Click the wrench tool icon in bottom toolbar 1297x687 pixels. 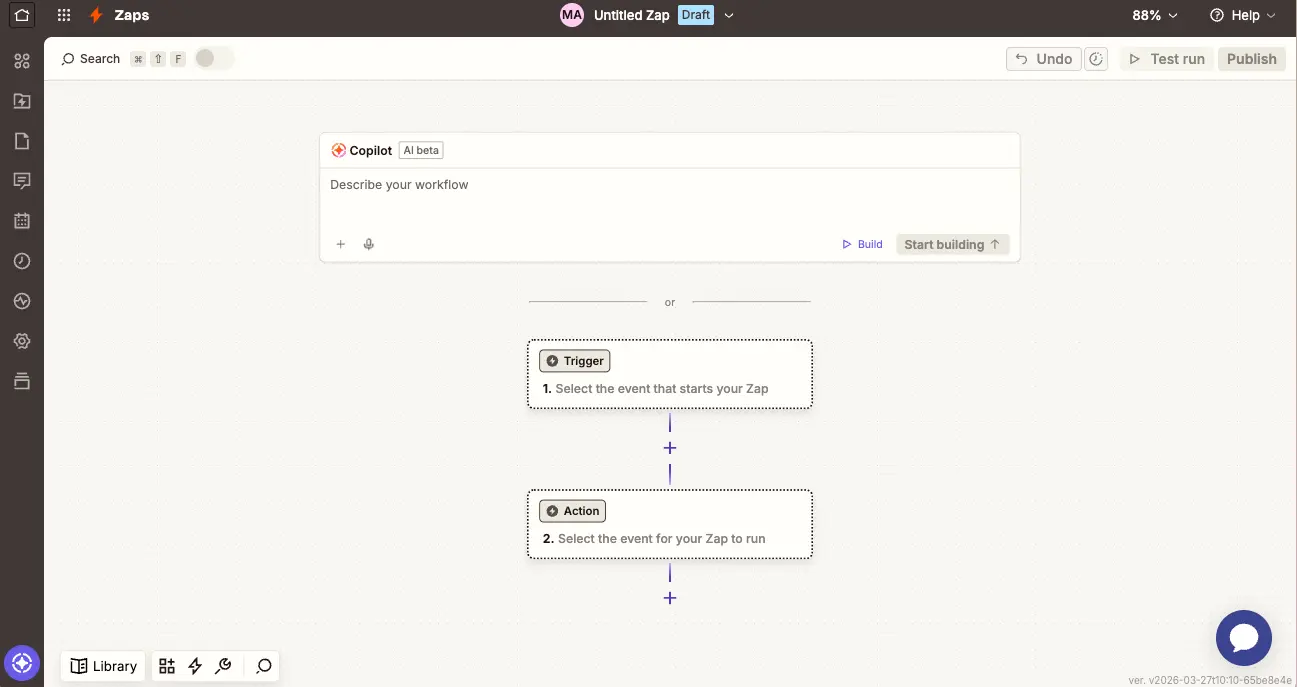pyautogui.click(x=223, y=665)
